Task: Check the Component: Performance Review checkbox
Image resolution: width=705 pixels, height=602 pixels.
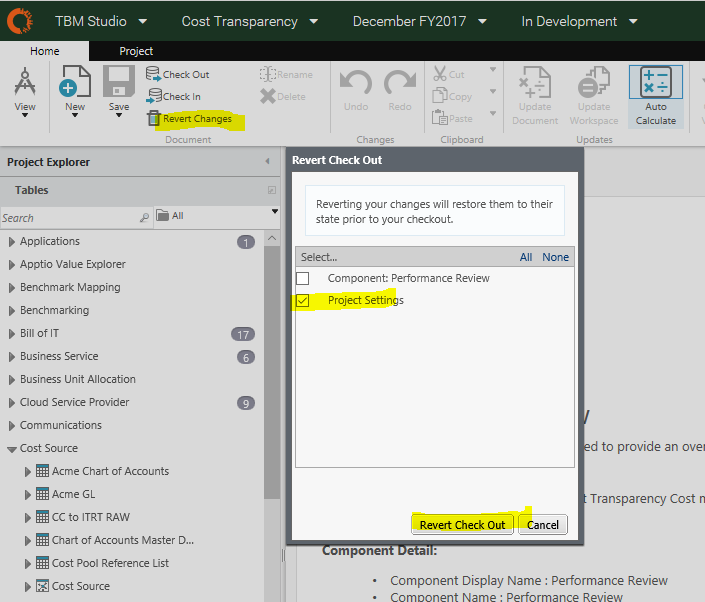Action: (x=303, y=278)
